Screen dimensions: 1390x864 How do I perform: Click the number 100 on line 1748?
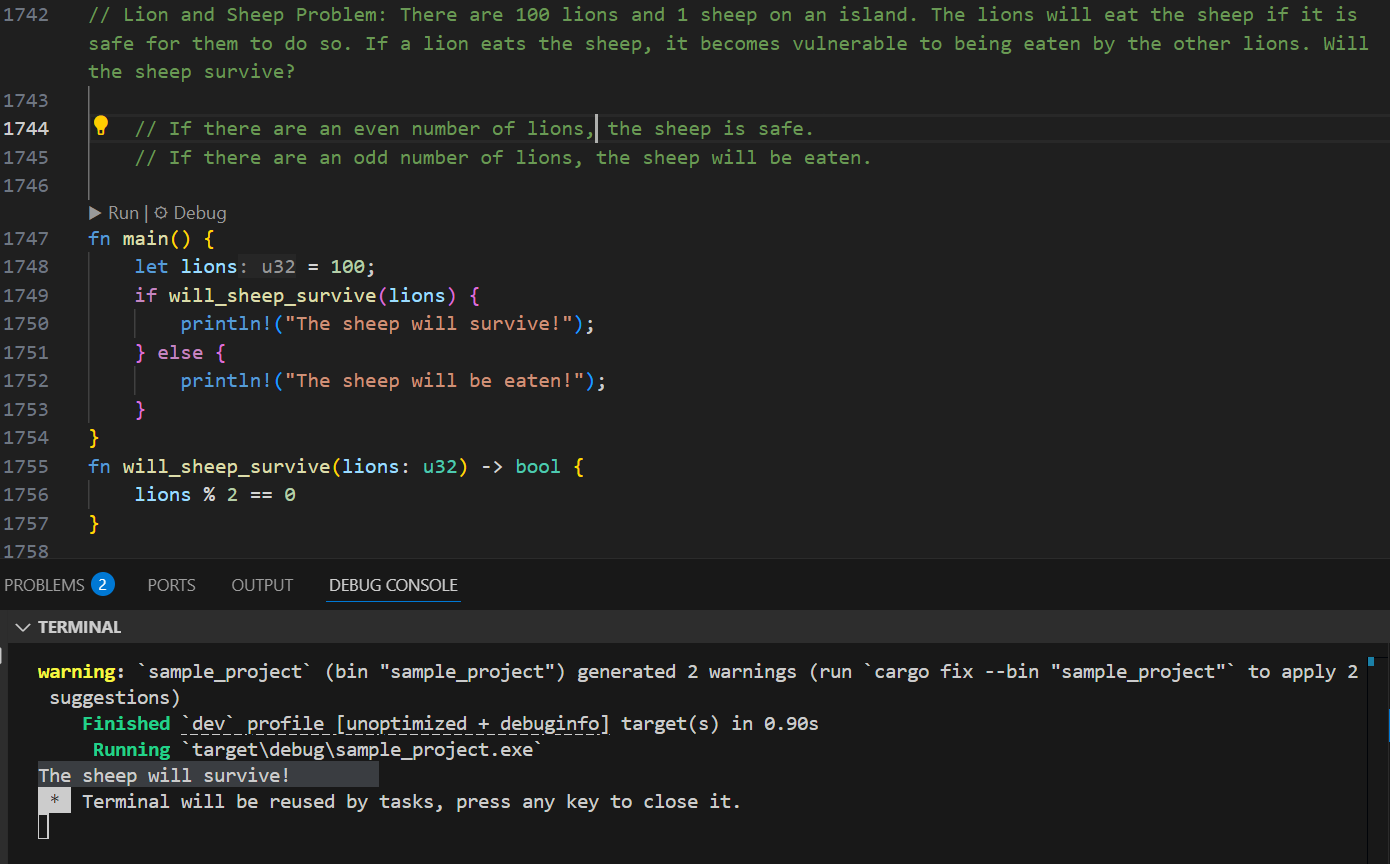point(347,267)
